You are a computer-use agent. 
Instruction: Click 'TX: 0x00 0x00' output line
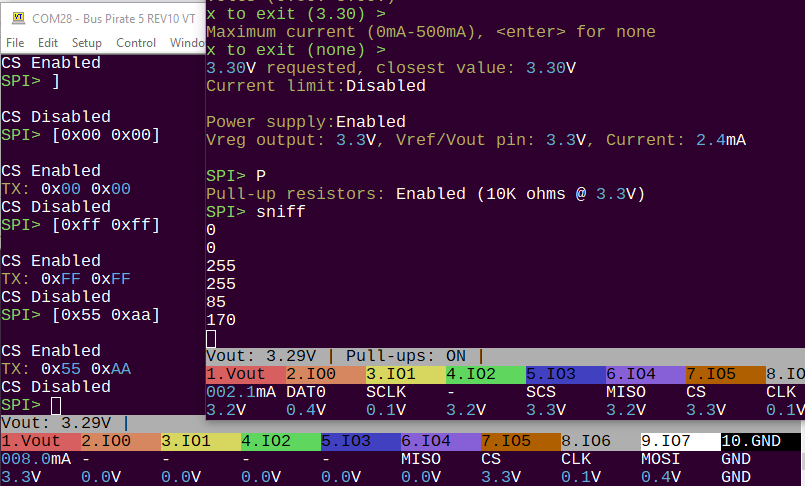[x=66, y=189]
